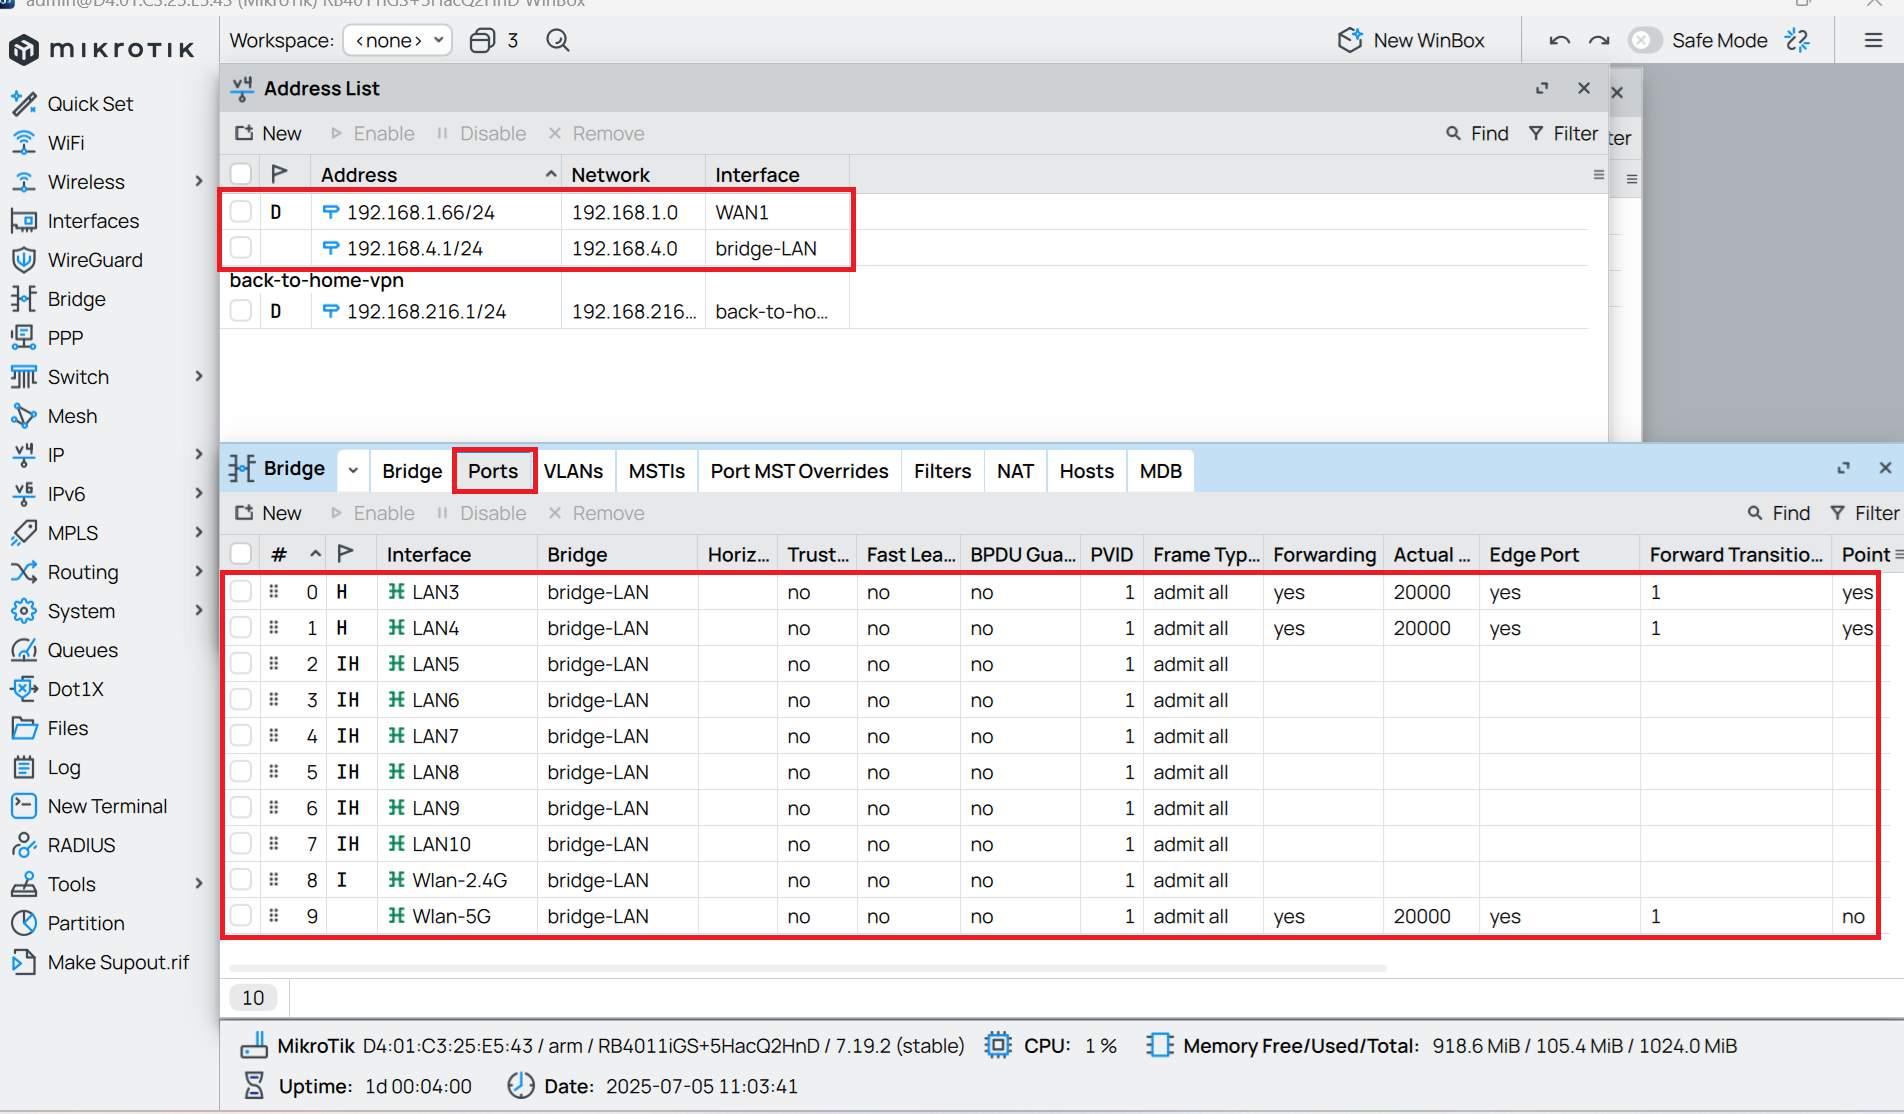Select the checkbox for the LAN3 port row

[x=241, y=591]
